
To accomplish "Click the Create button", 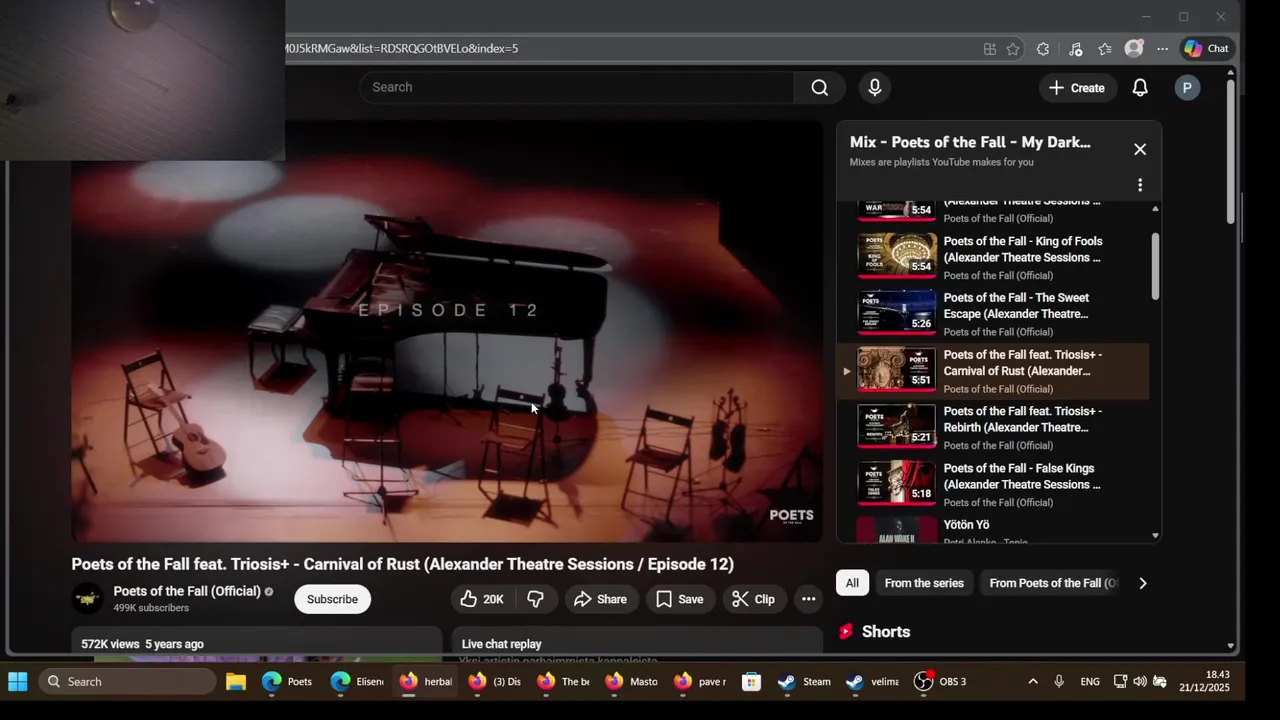I will tap(1077, 88).
